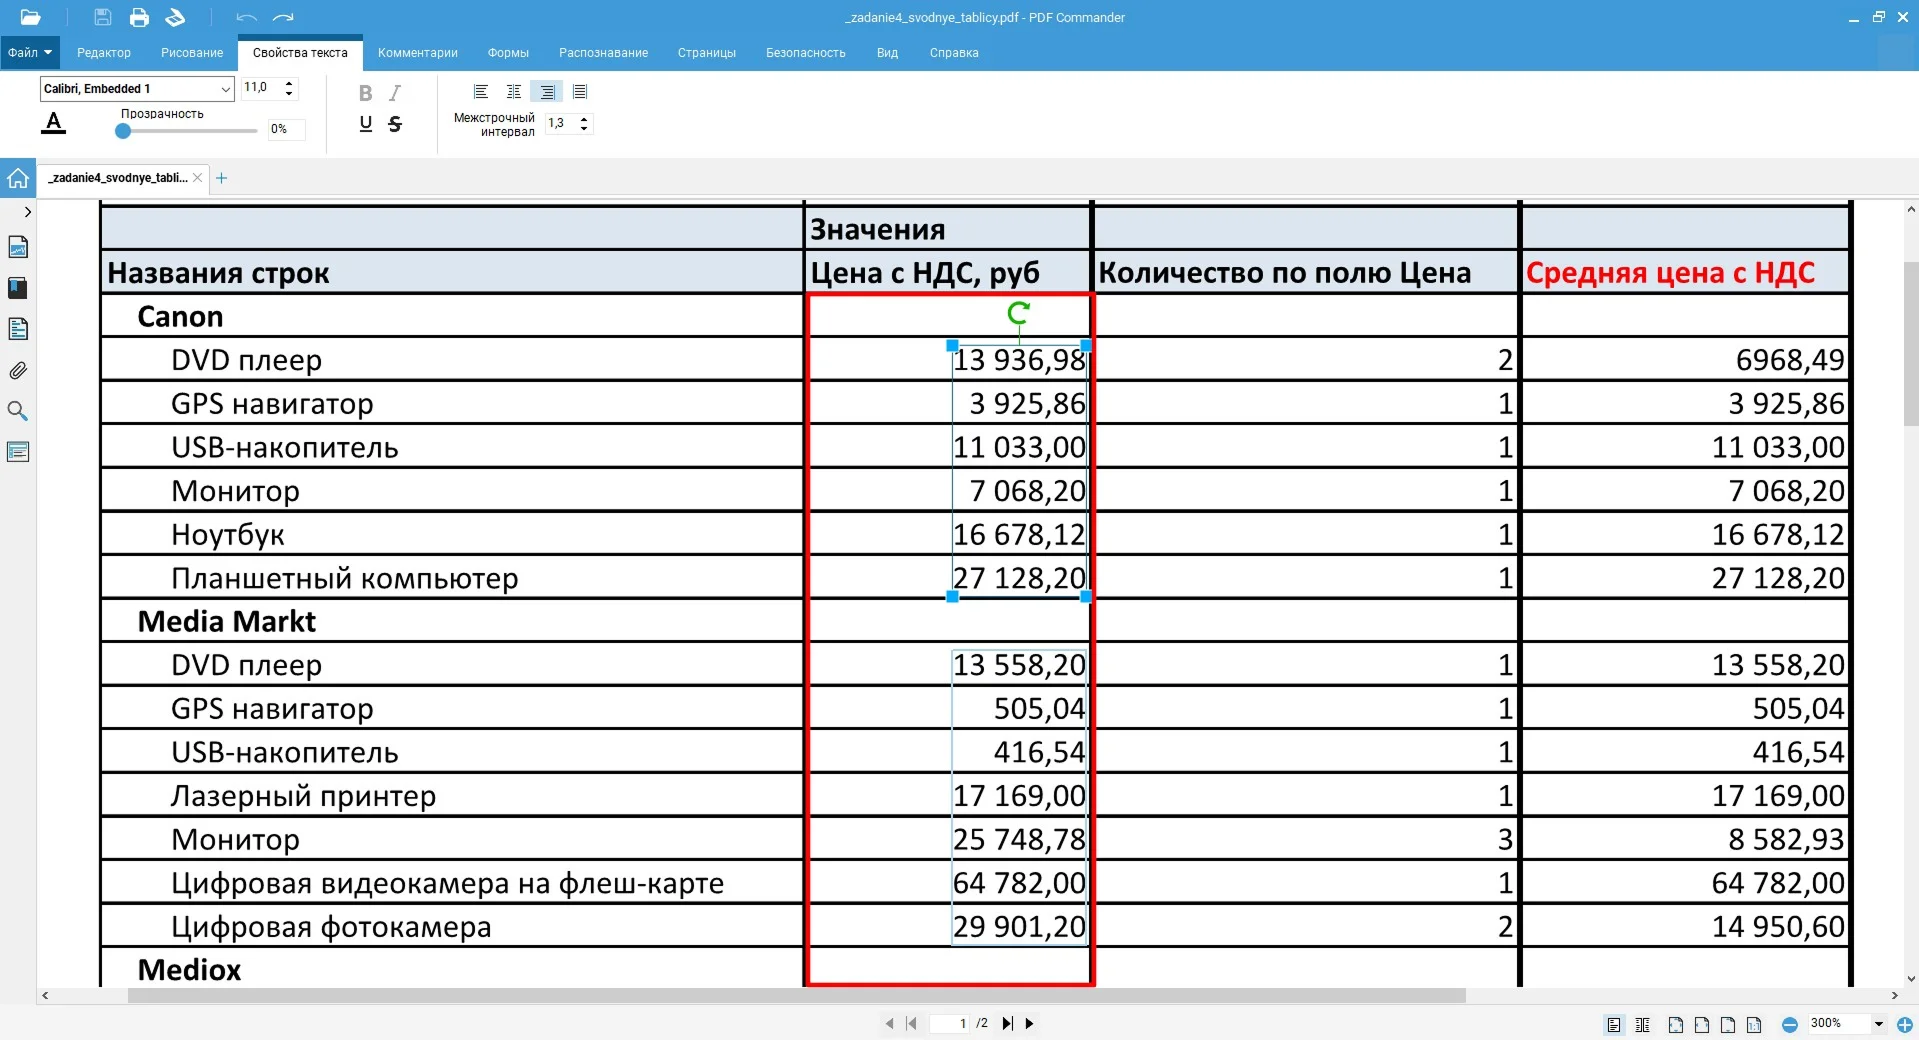
Task: Open the attachments paperclip panel
Action: pyautogui.click(x=18, y=371)
